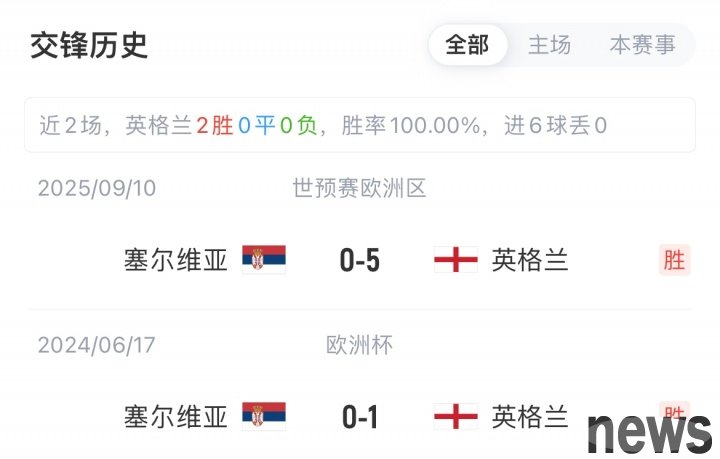Click England flag in the 0-5 match
Viewport: 720px width, 459px height.
pyautogui.click(x=455, y=260)
